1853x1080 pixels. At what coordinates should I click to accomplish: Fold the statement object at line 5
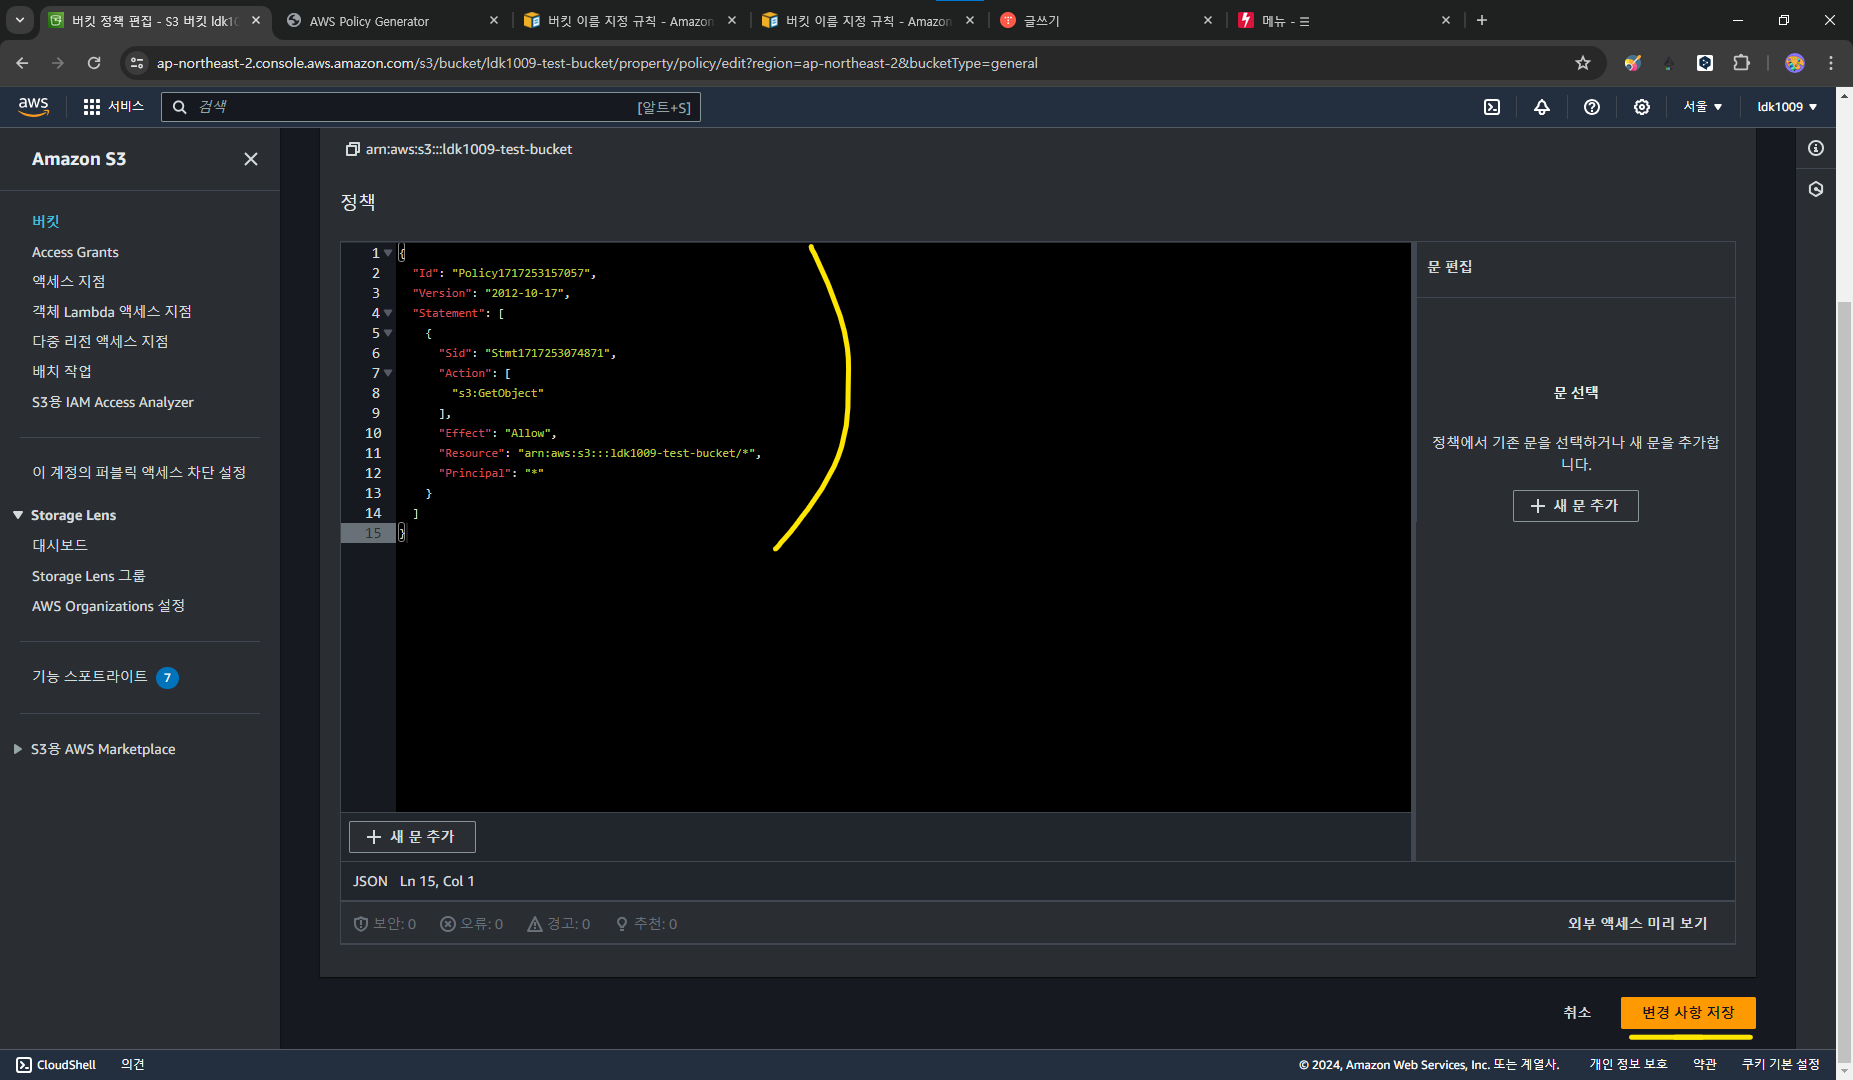tap(388, 333)
